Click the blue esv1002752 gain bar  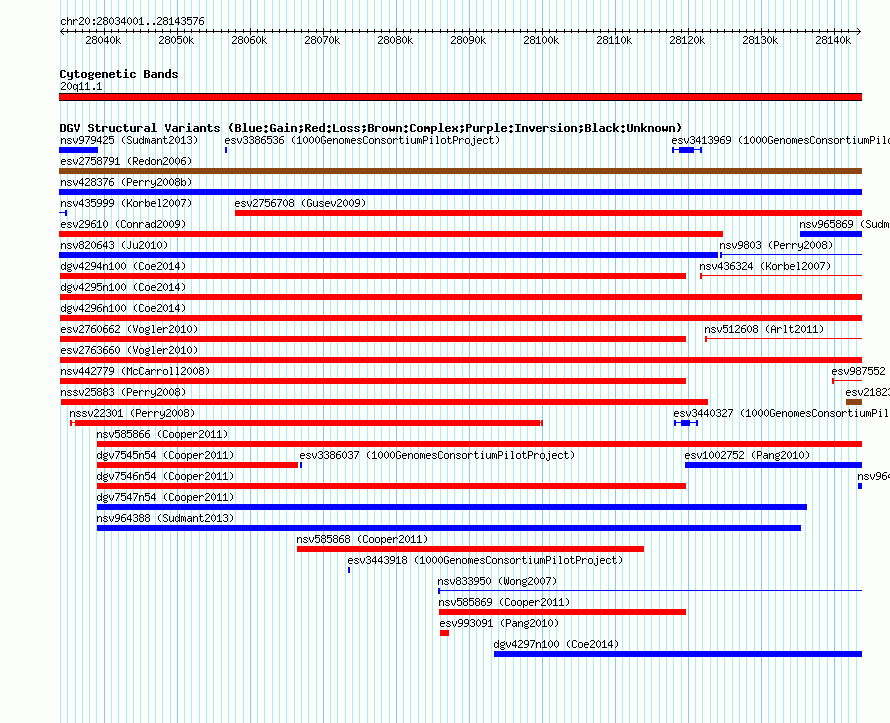774,465
